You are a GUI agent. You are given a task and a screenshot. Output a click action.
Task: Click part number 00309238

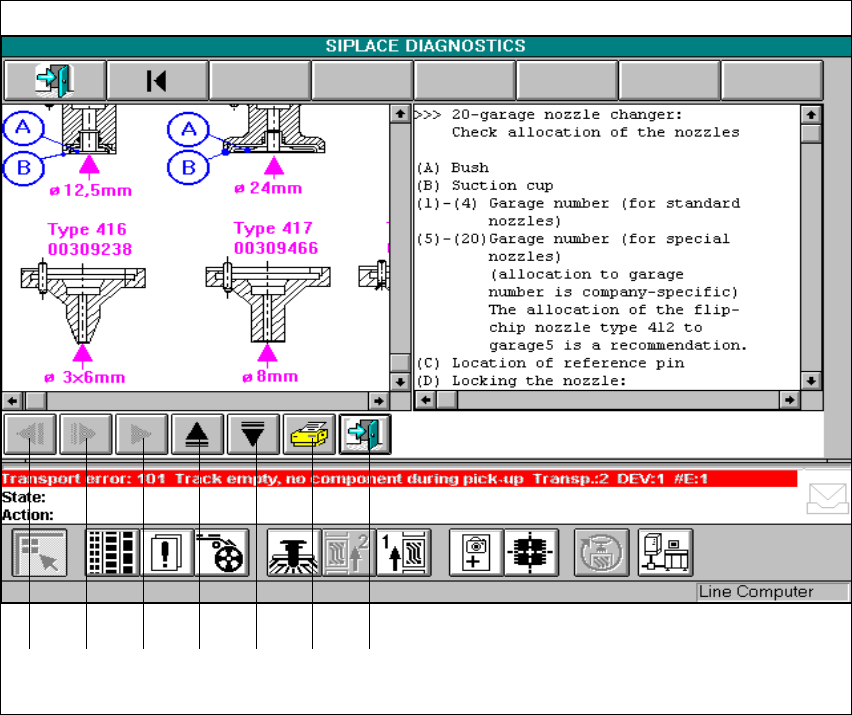tap(90, 249)
